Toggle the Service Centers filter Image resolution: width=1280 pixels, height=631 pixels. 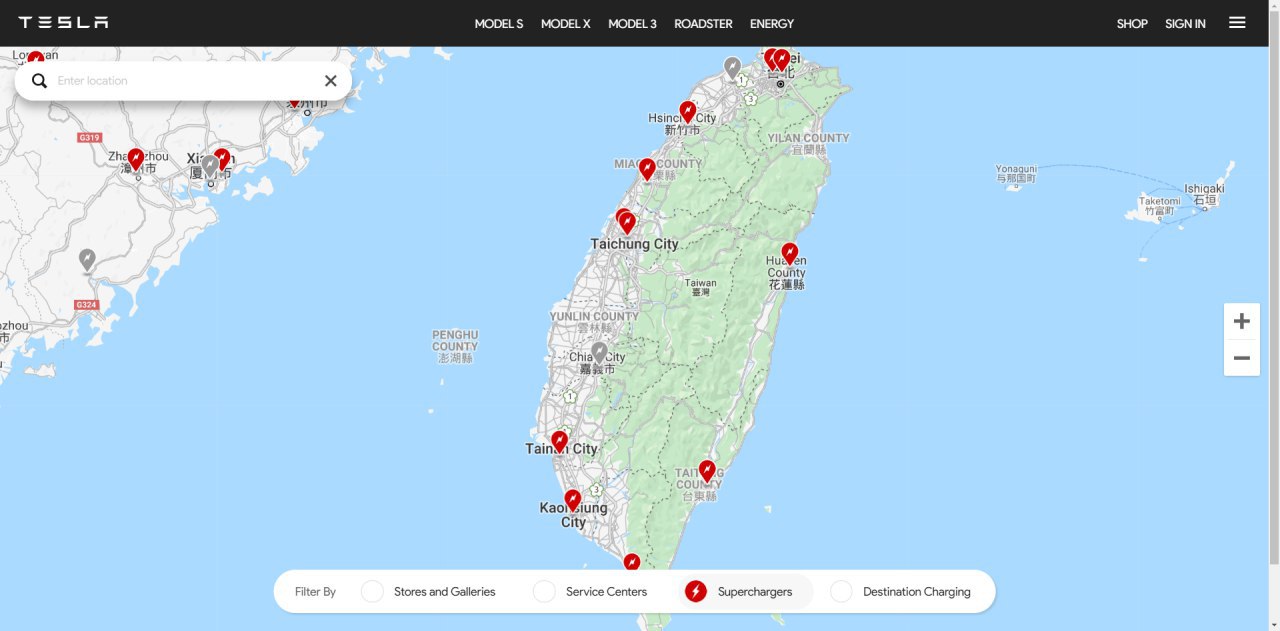544,592
